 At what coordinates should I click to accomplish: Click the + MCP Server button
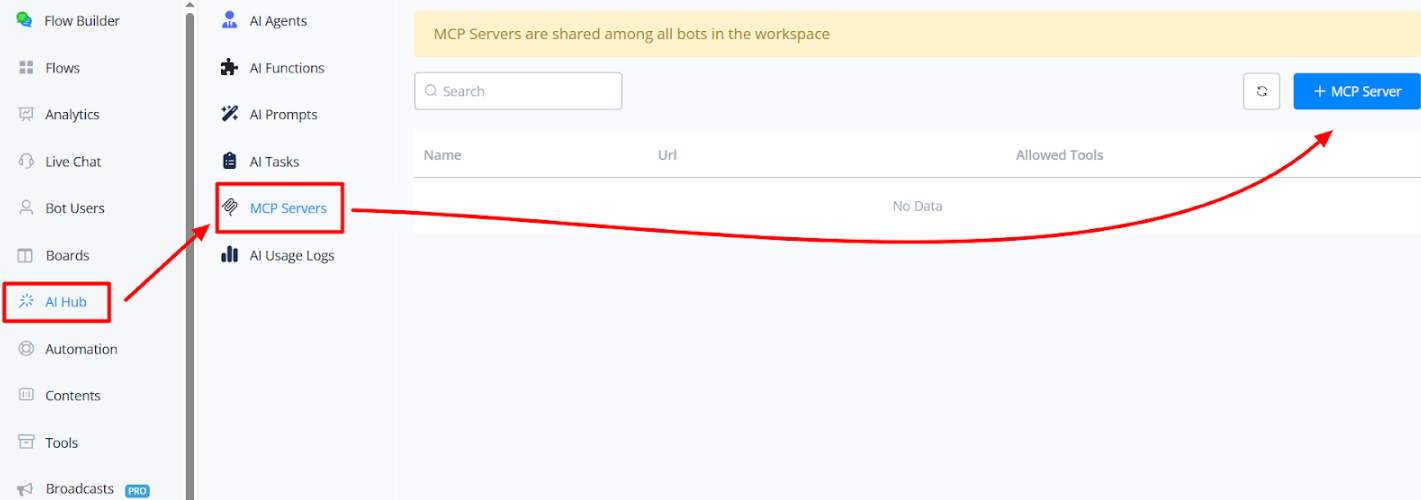tap(1356, 91)
